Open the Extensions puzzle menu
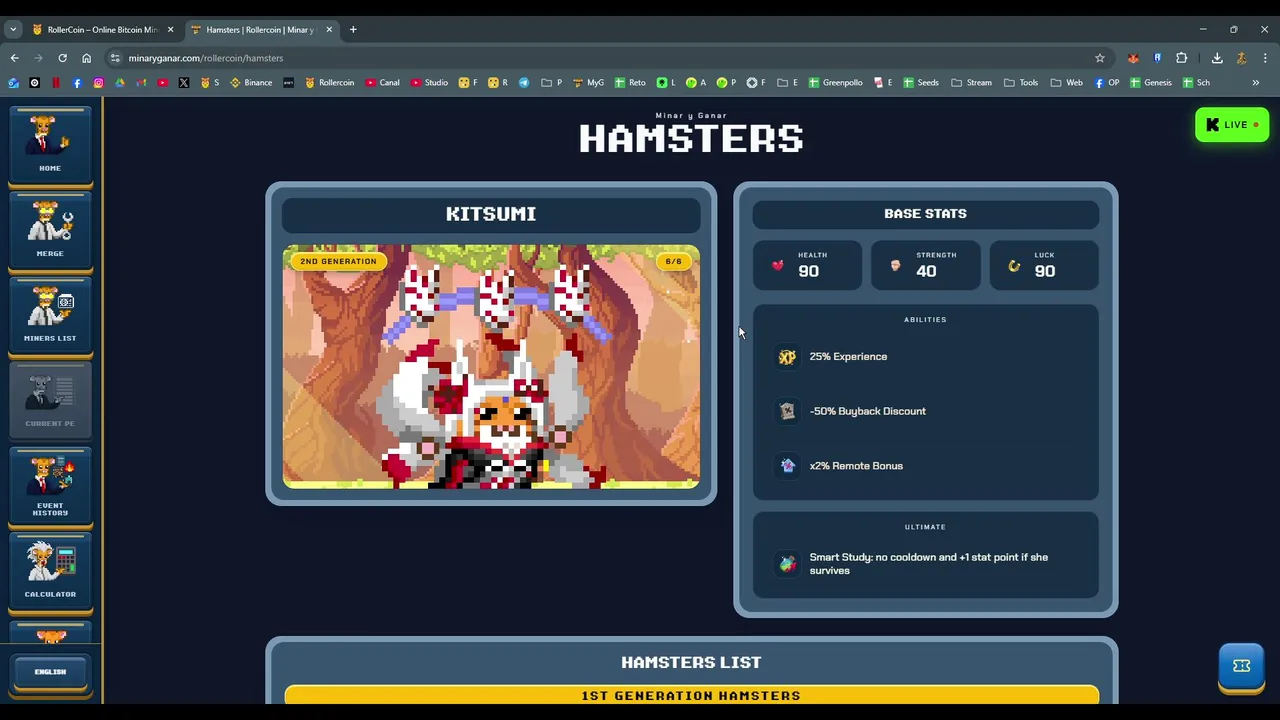 1181,58
